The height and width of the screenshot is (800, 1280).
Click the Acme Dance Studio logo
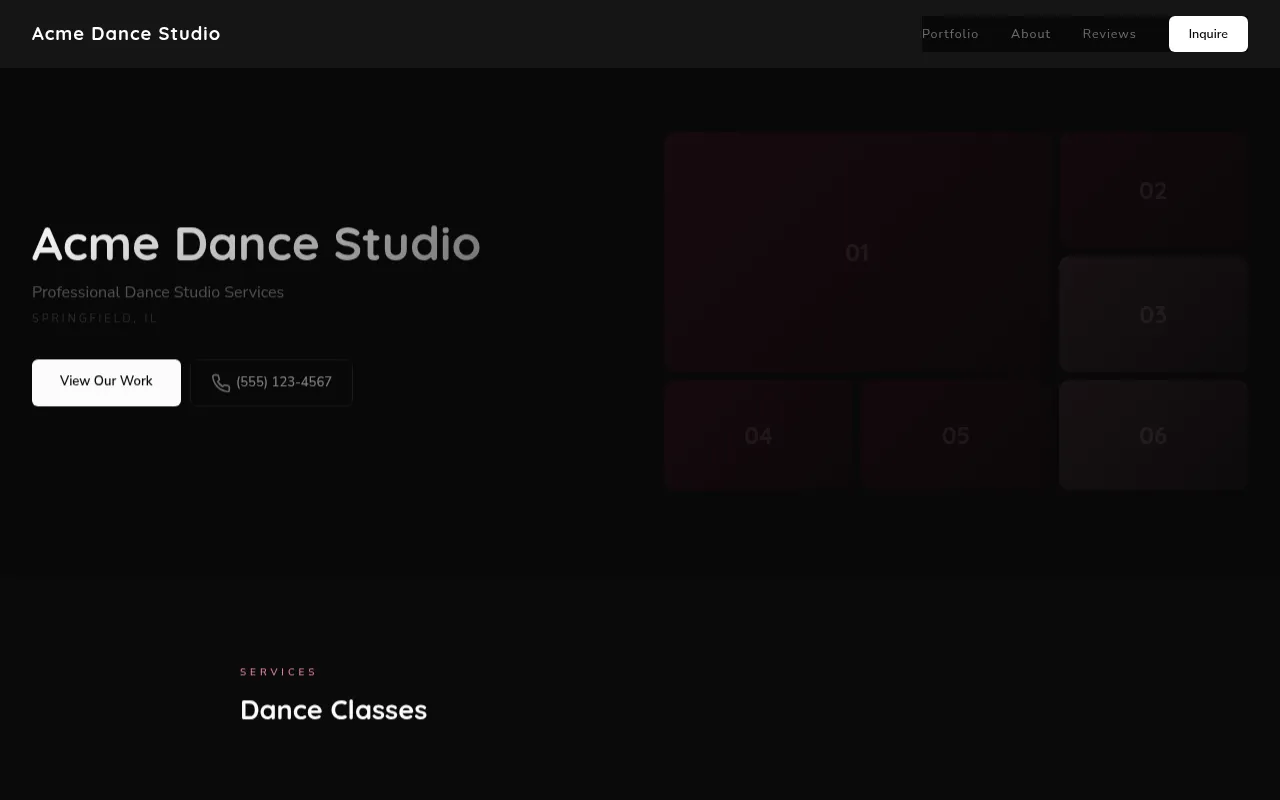click(x=126, y=33)
